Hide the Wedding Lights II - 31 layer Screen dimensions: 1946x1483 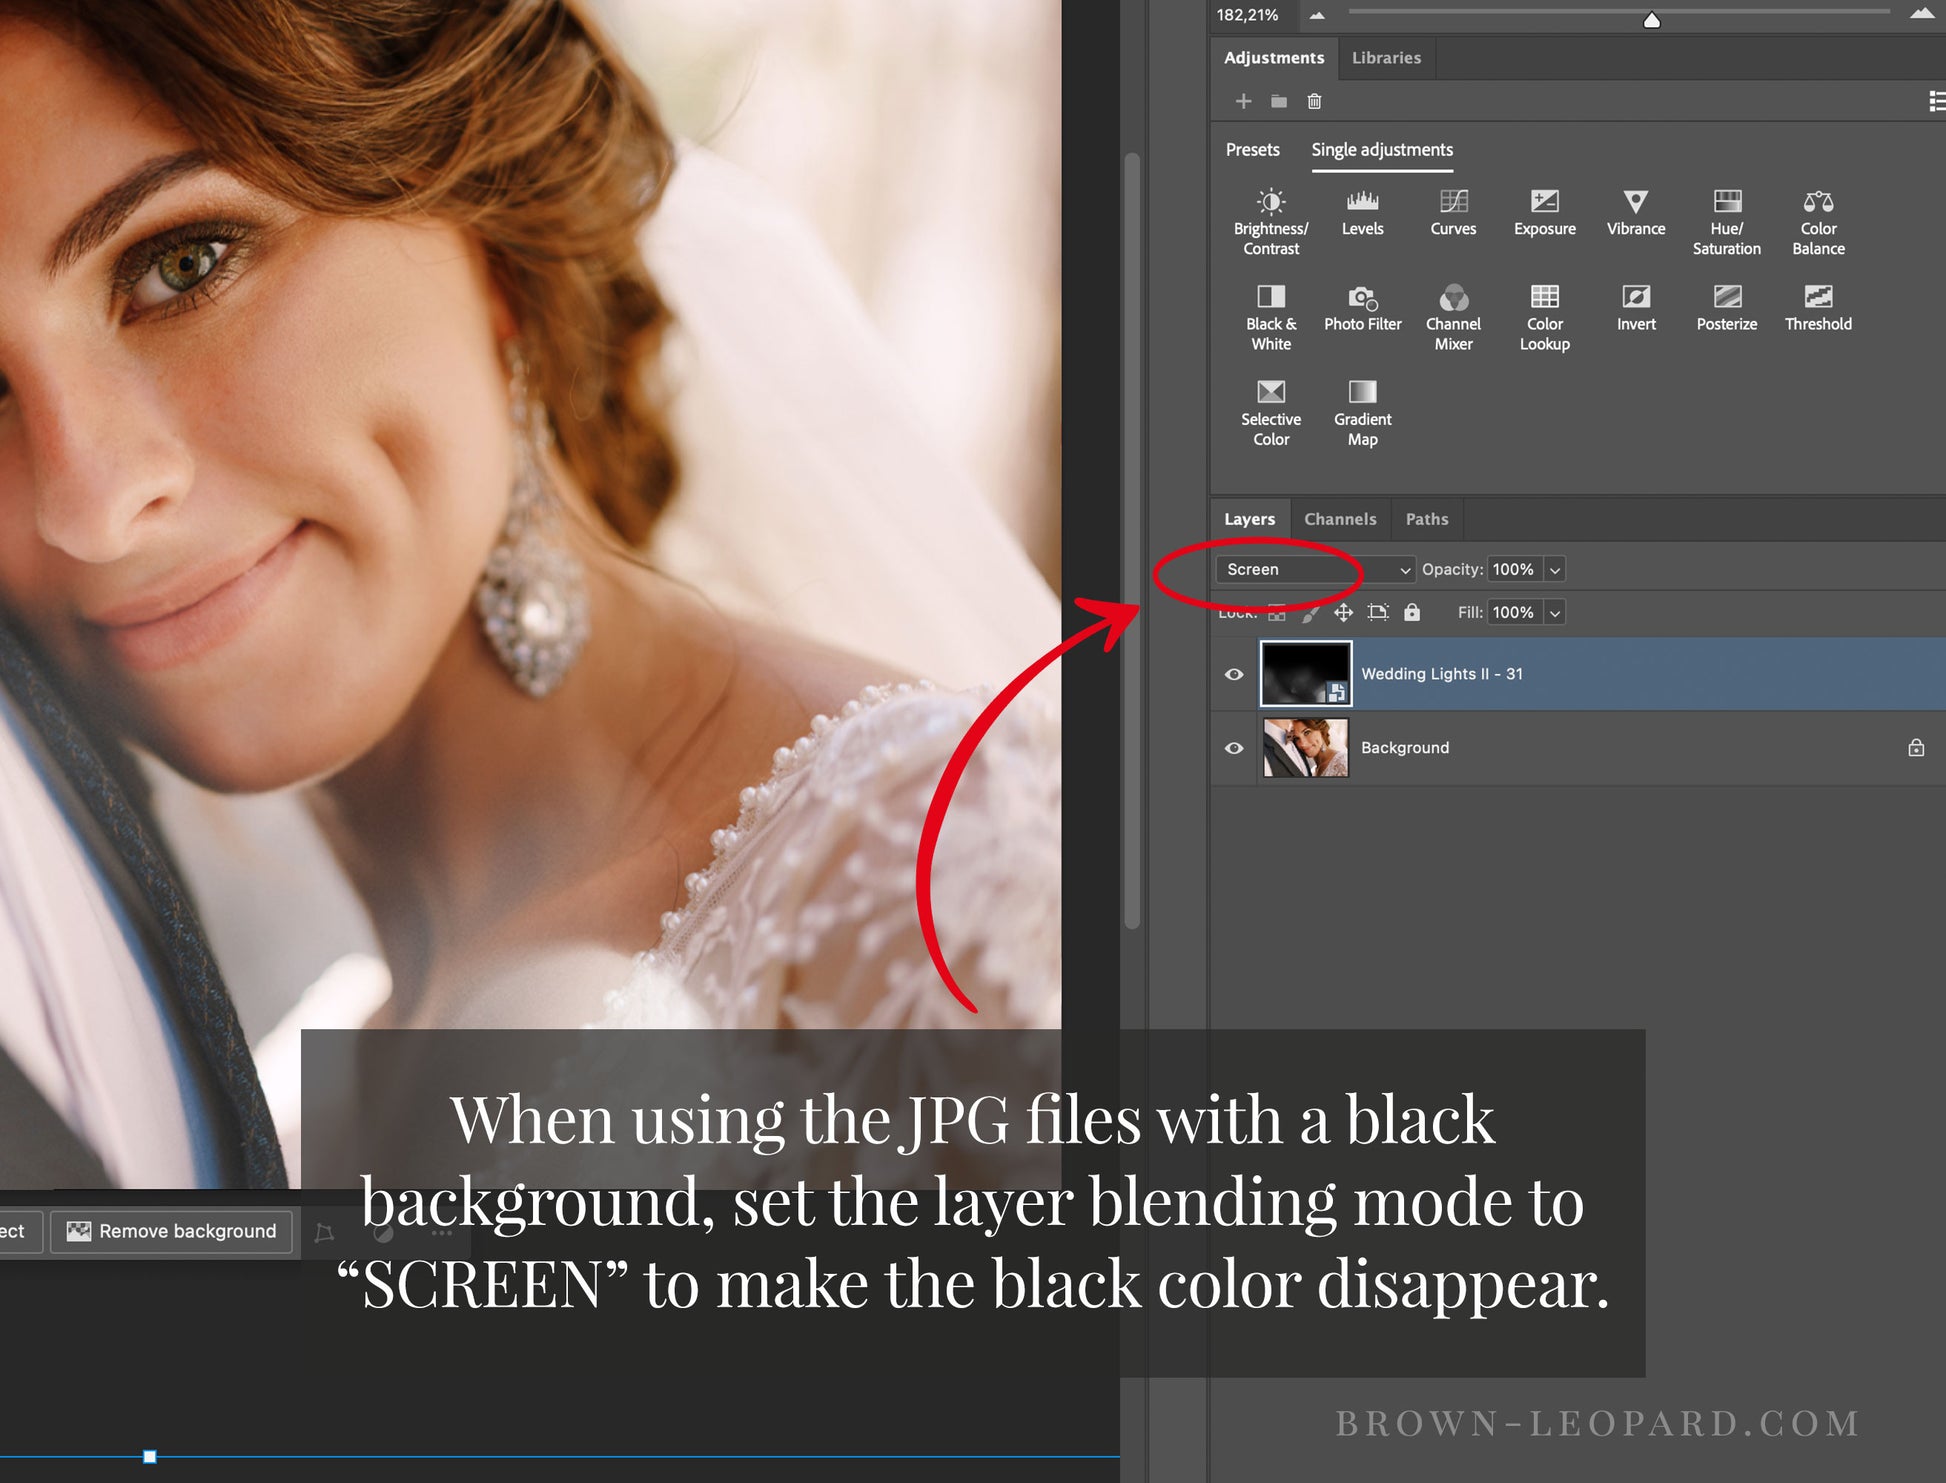1234,674
